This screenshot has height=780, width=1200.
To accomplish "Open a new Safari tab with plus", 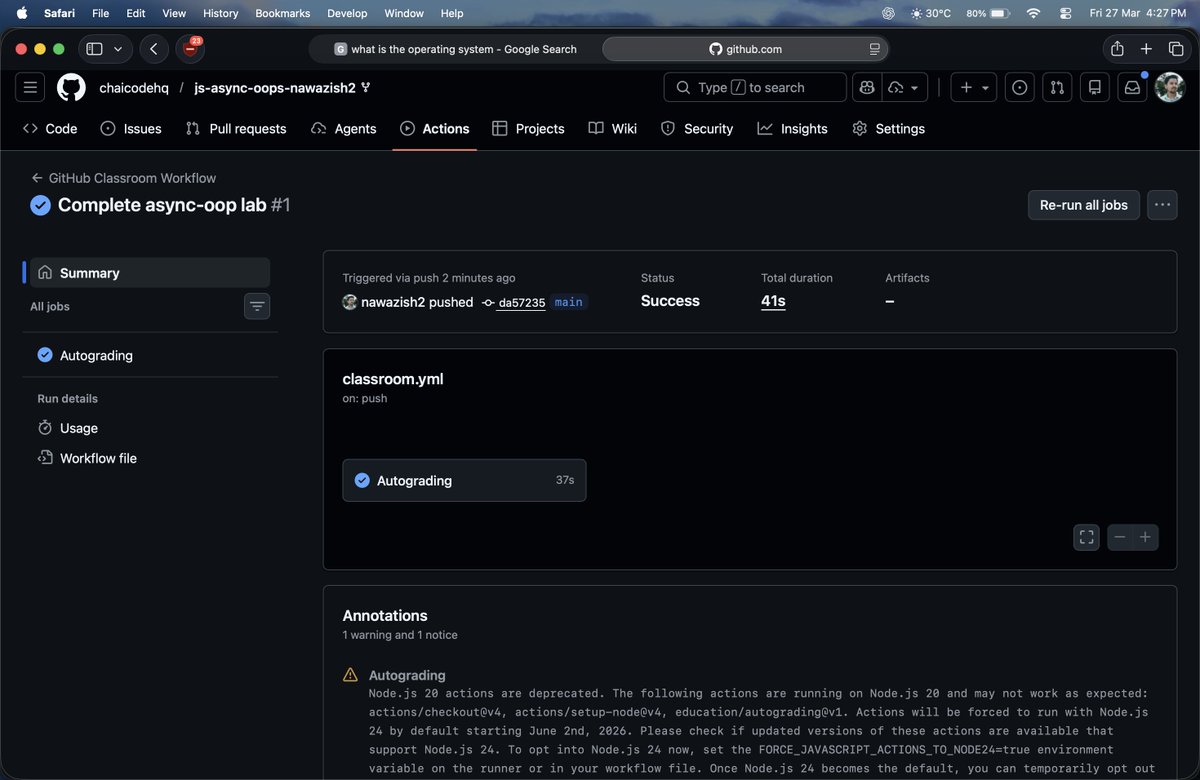I will tap(1146, 49).
